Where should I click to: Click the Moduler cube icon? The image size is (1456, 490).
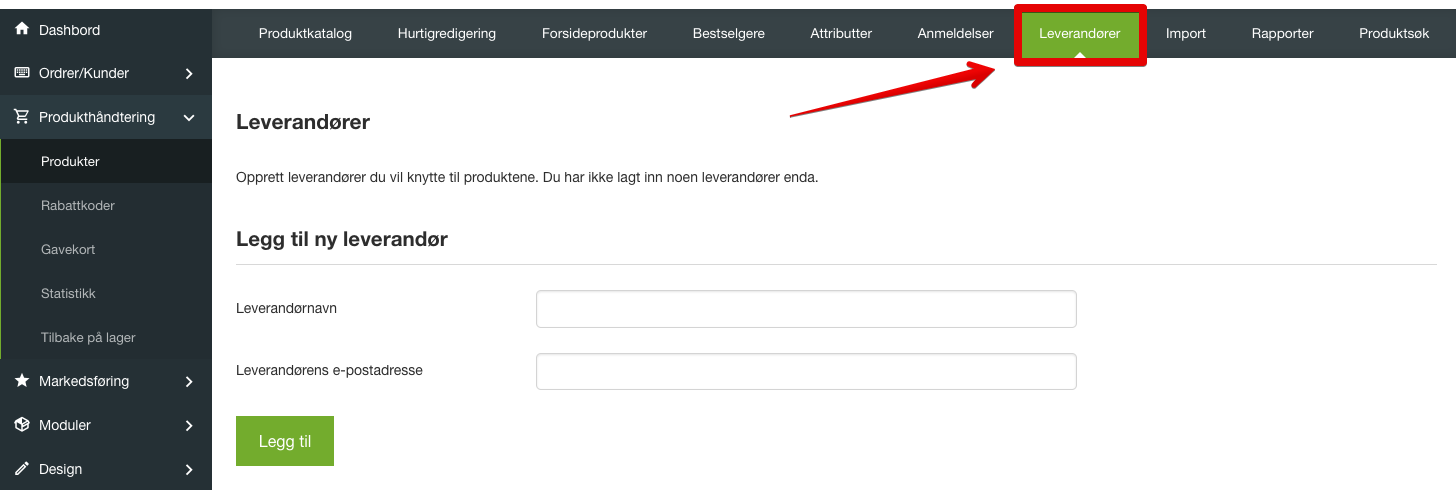point(21,425)
